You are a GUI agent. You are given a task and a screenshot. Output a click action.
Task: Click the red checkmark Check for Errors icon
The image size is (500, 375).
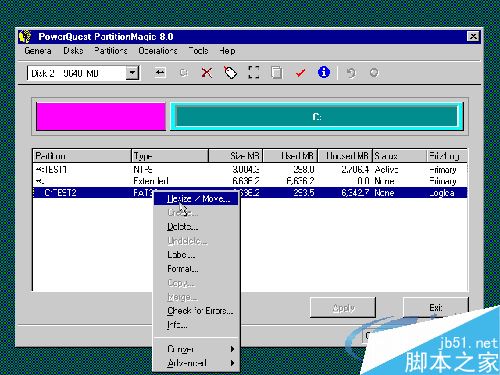[x=300, y=72]
